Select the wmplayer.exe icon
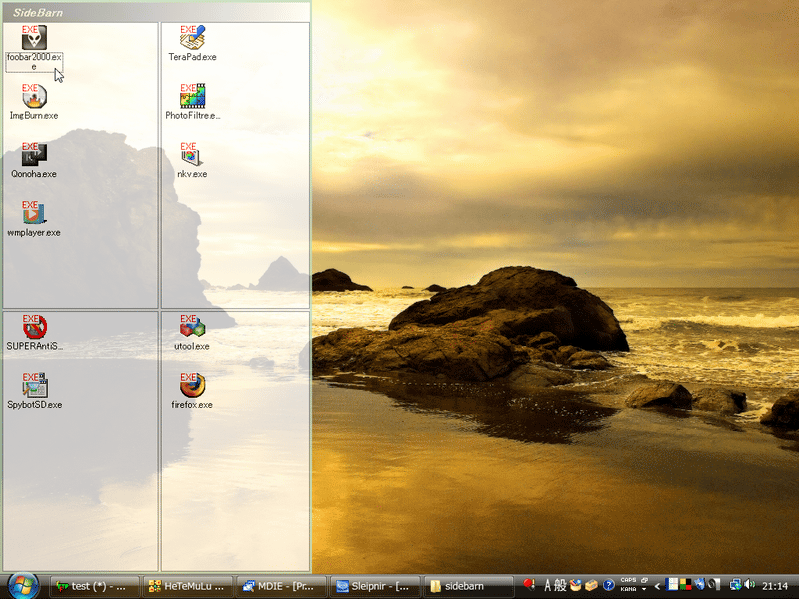The width and height of the screenshot is (799, 599). pos(34,214)
